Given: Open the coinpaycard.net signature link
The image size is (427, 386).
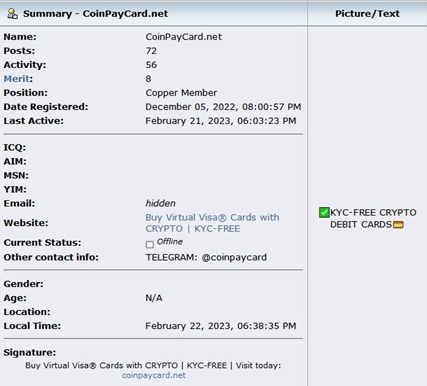Looking at the screenshot, I should (154, 375).
